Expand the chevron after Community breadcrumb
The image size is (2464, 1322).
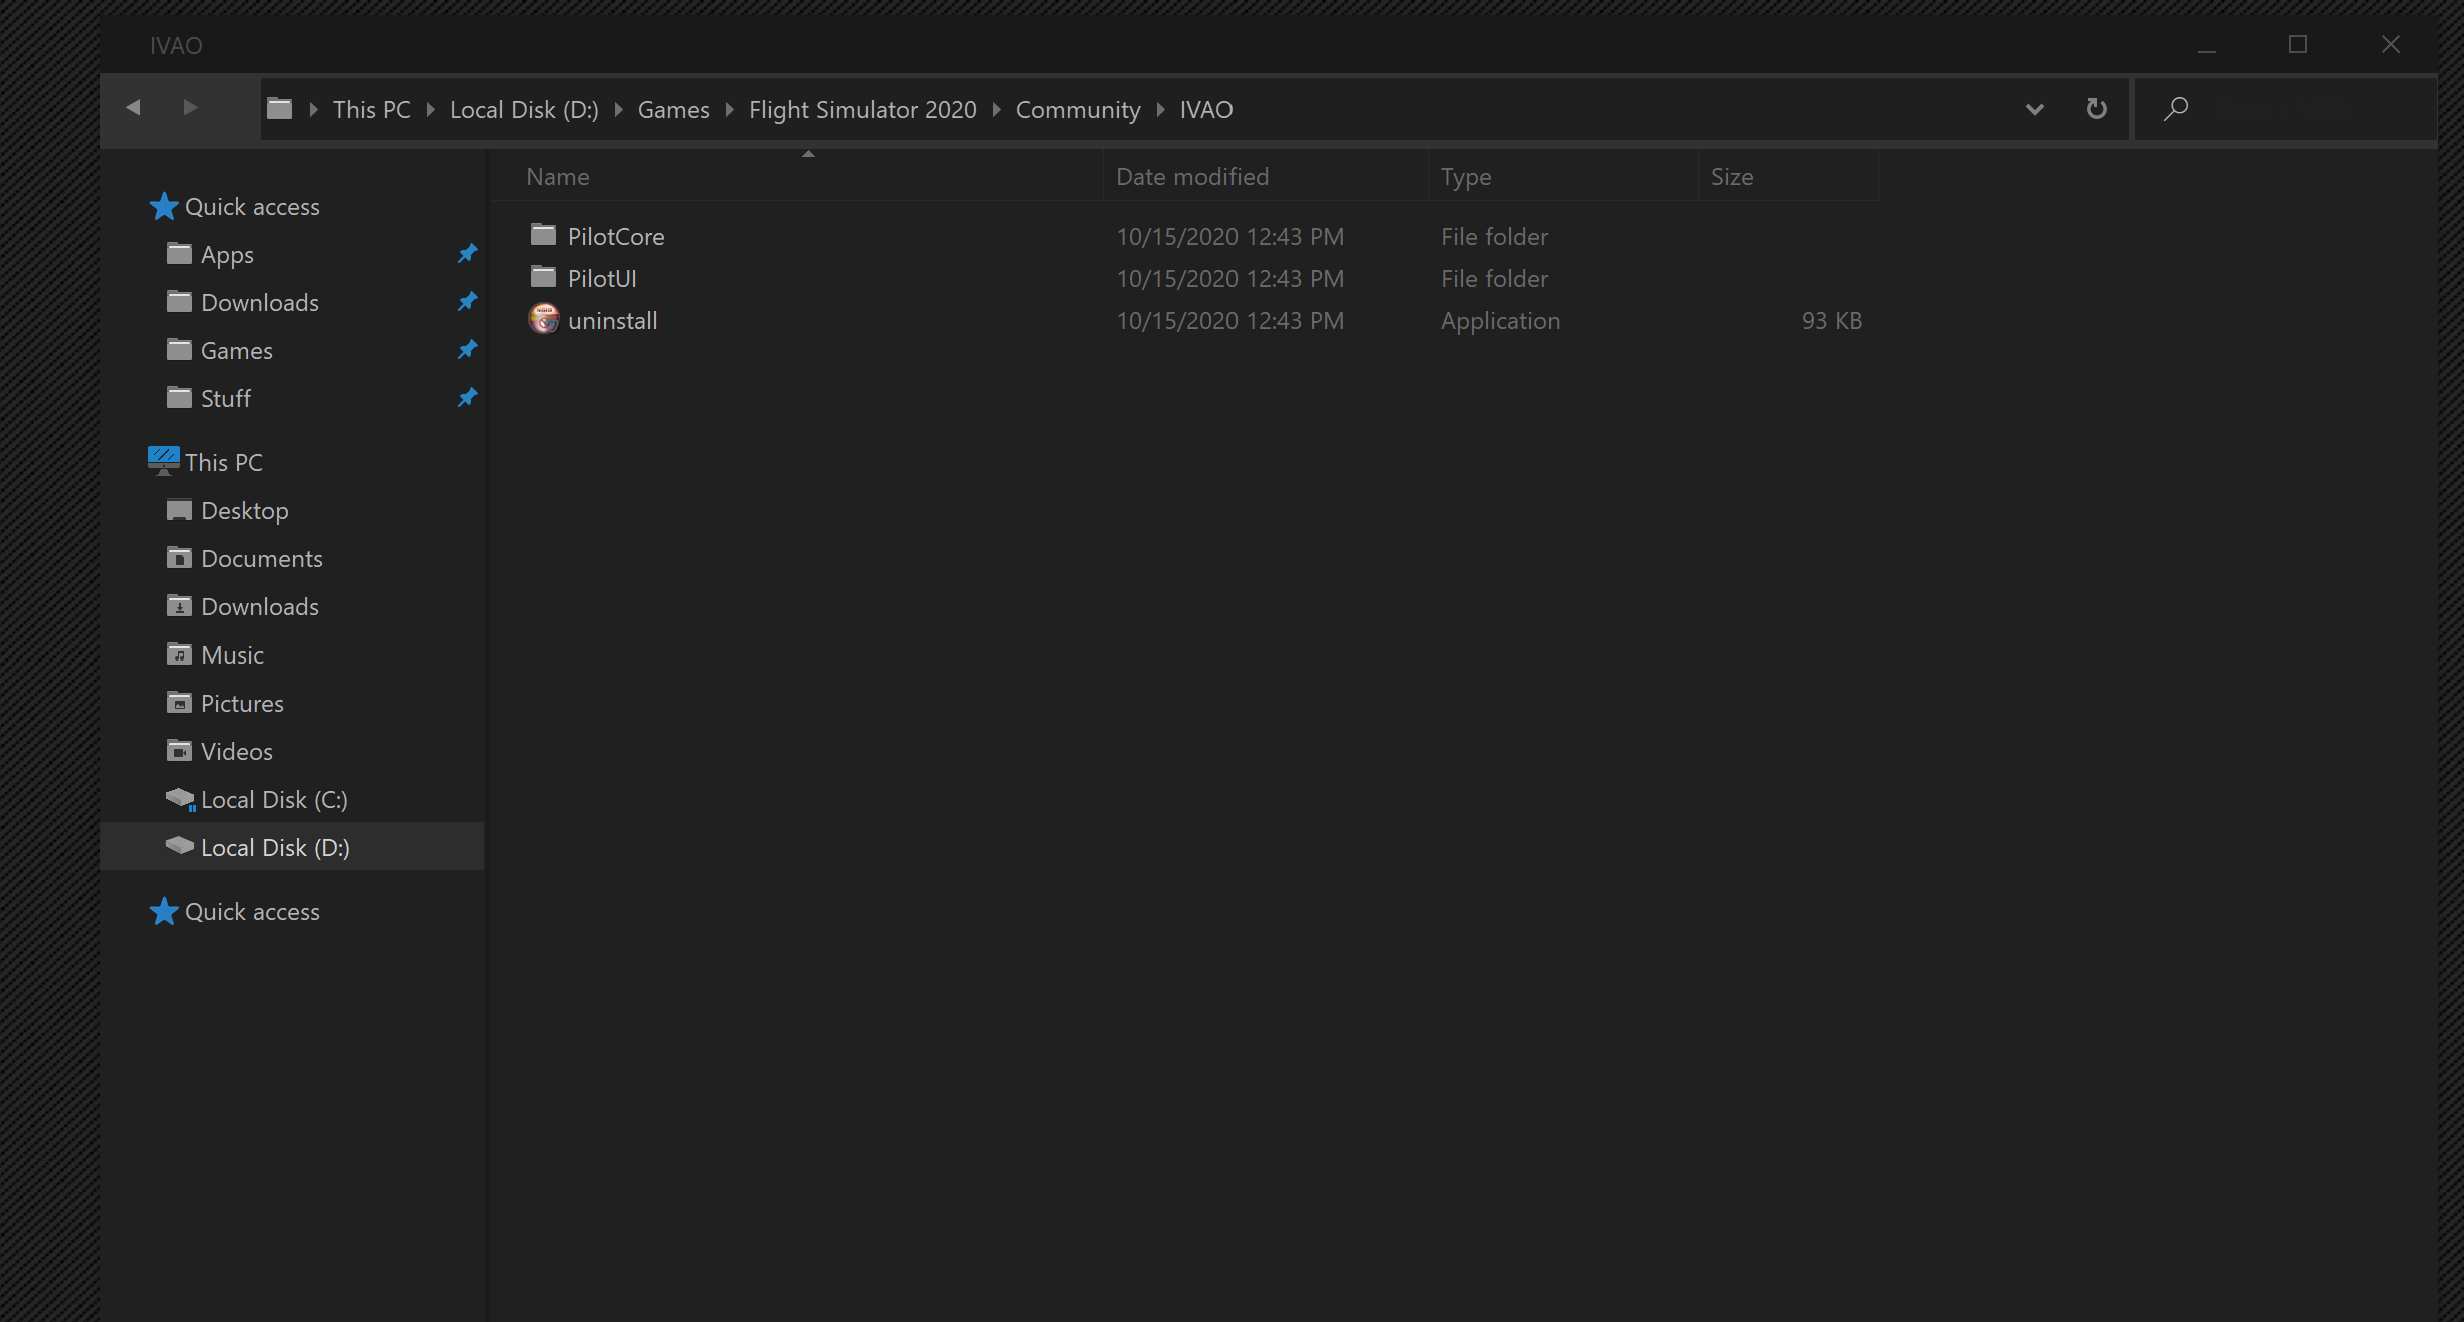(x=1160, y=110)
